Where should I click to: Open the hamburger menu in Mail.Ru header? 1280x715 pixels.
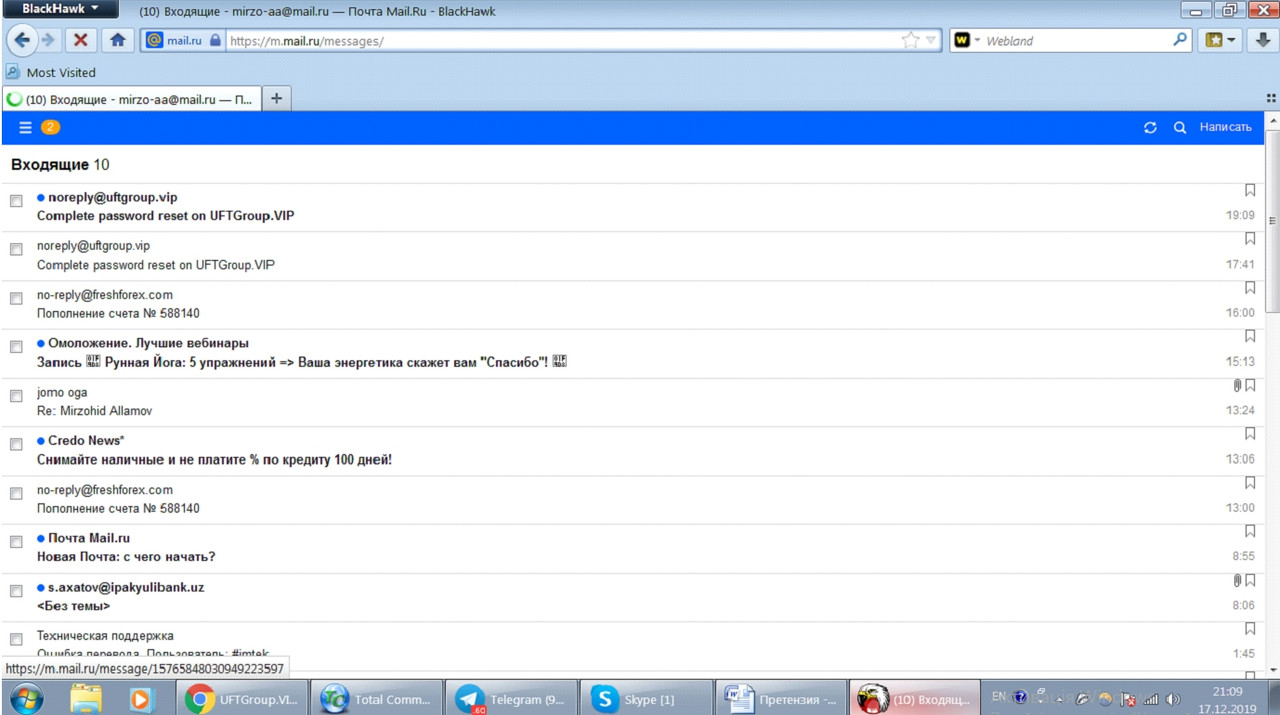(26, 127)
